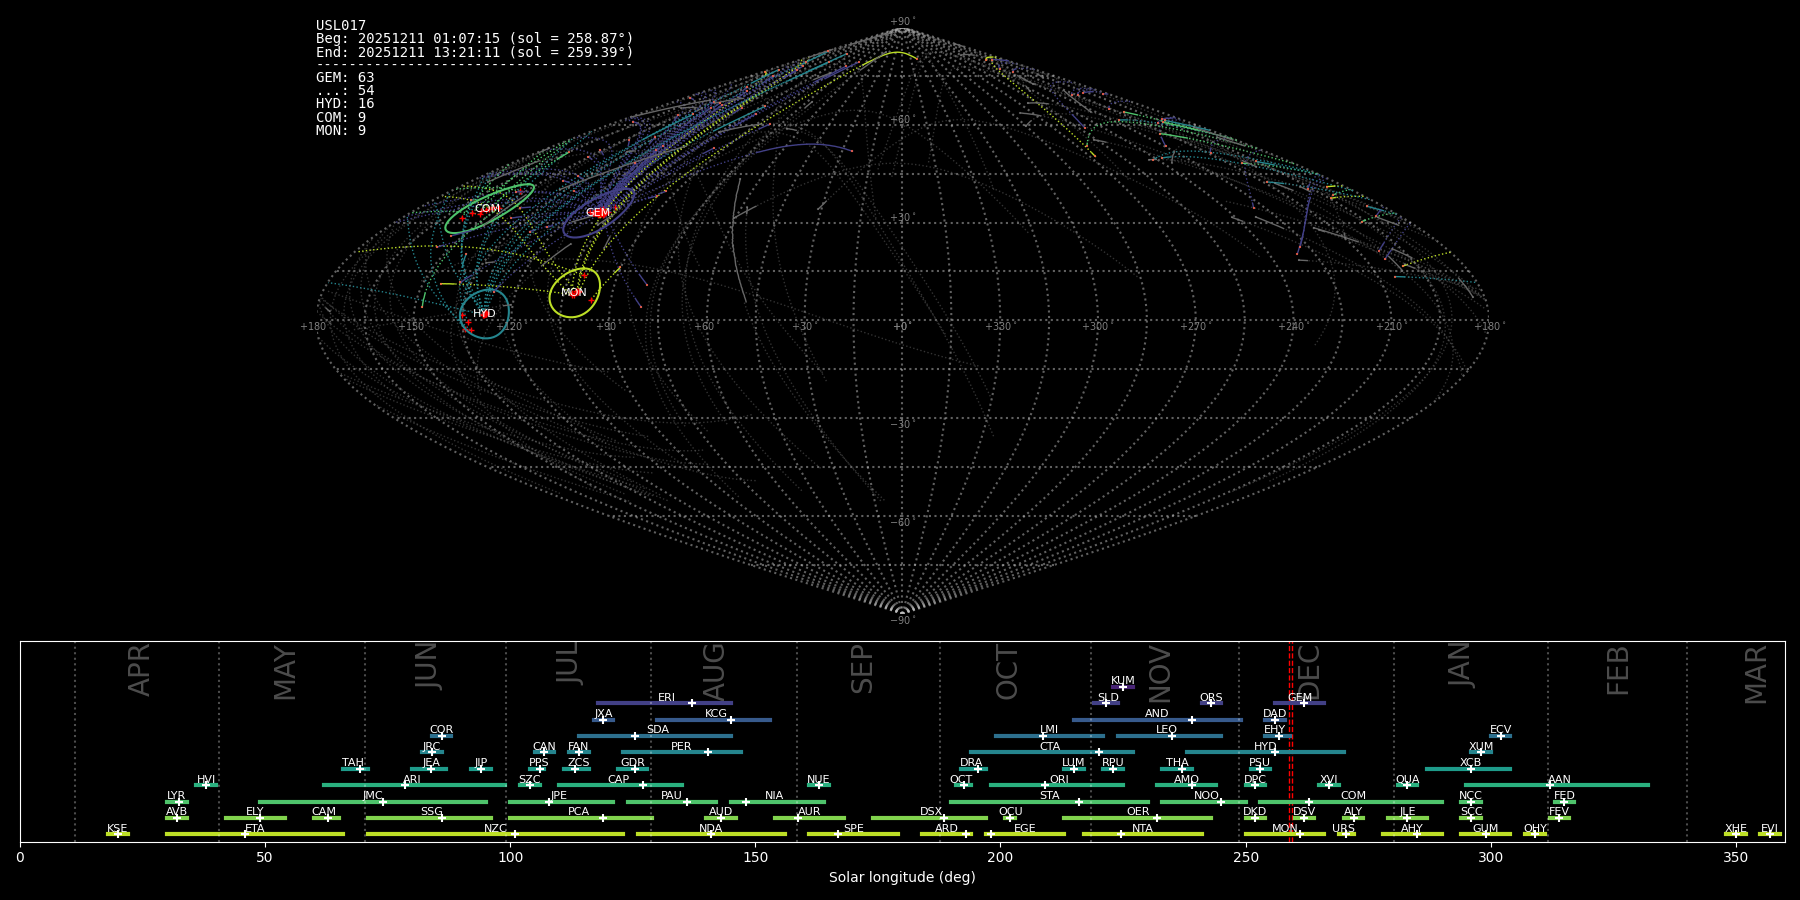This screenshot has width=1800, height=900.
Task: Click the QUA shower bar in the timeline
Action: click(x=1407, y=785)
